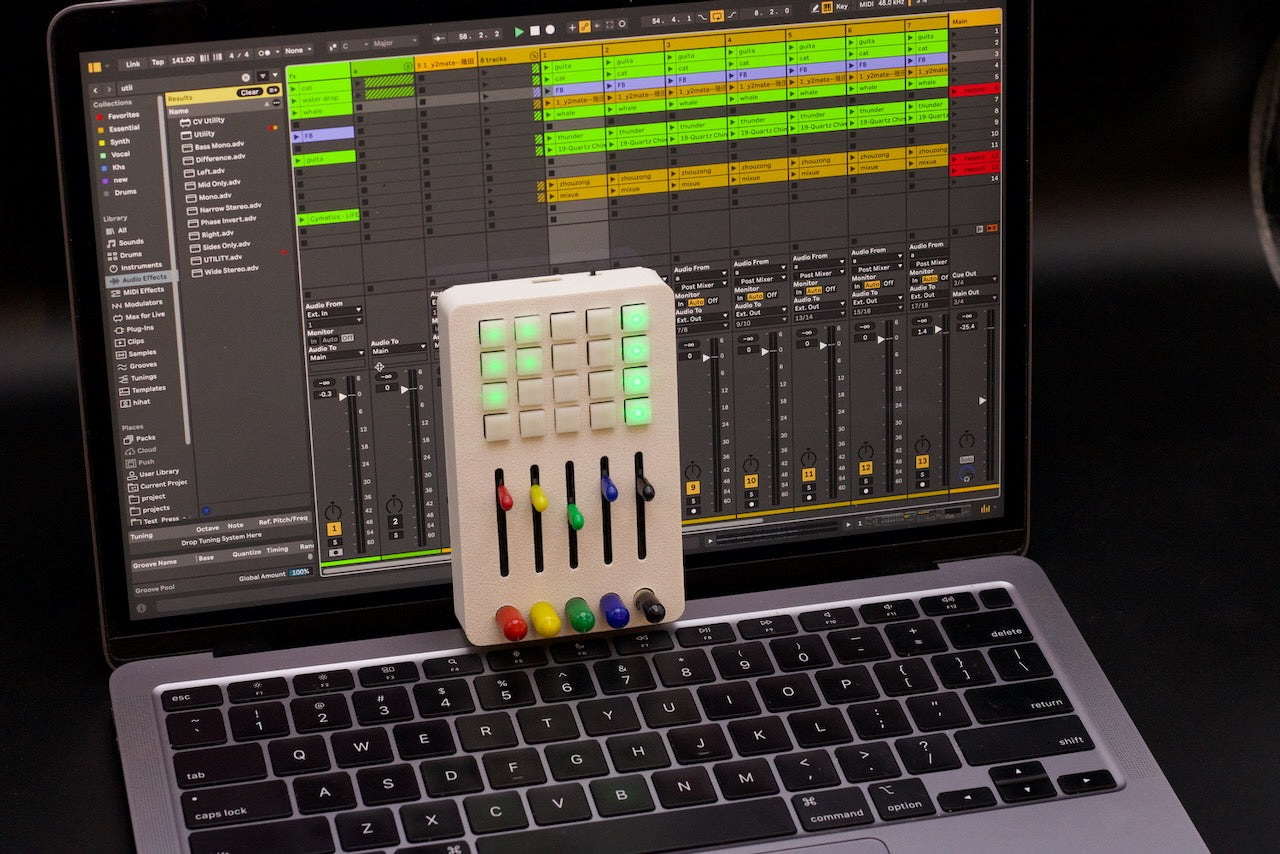Enable Key map mode
1280x854 pixels.
pos(842,7)
